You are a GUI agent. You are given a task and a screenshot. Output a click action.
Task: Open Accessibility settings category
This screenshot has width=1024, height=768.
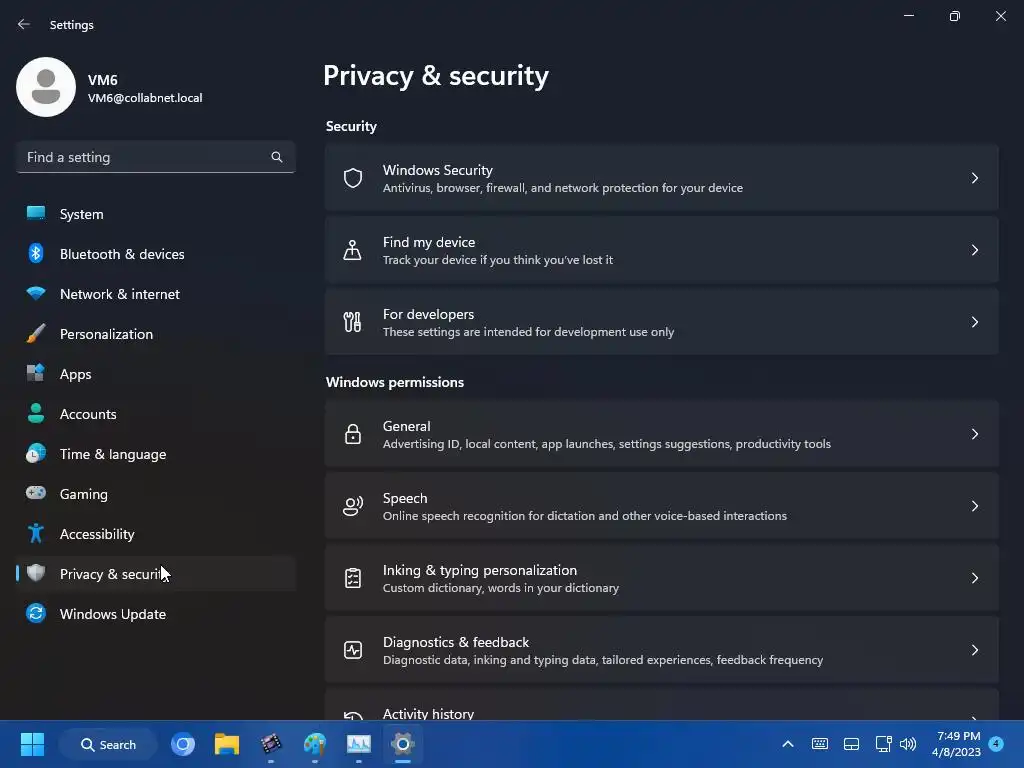pyautogui.click(x=155, y=534)
